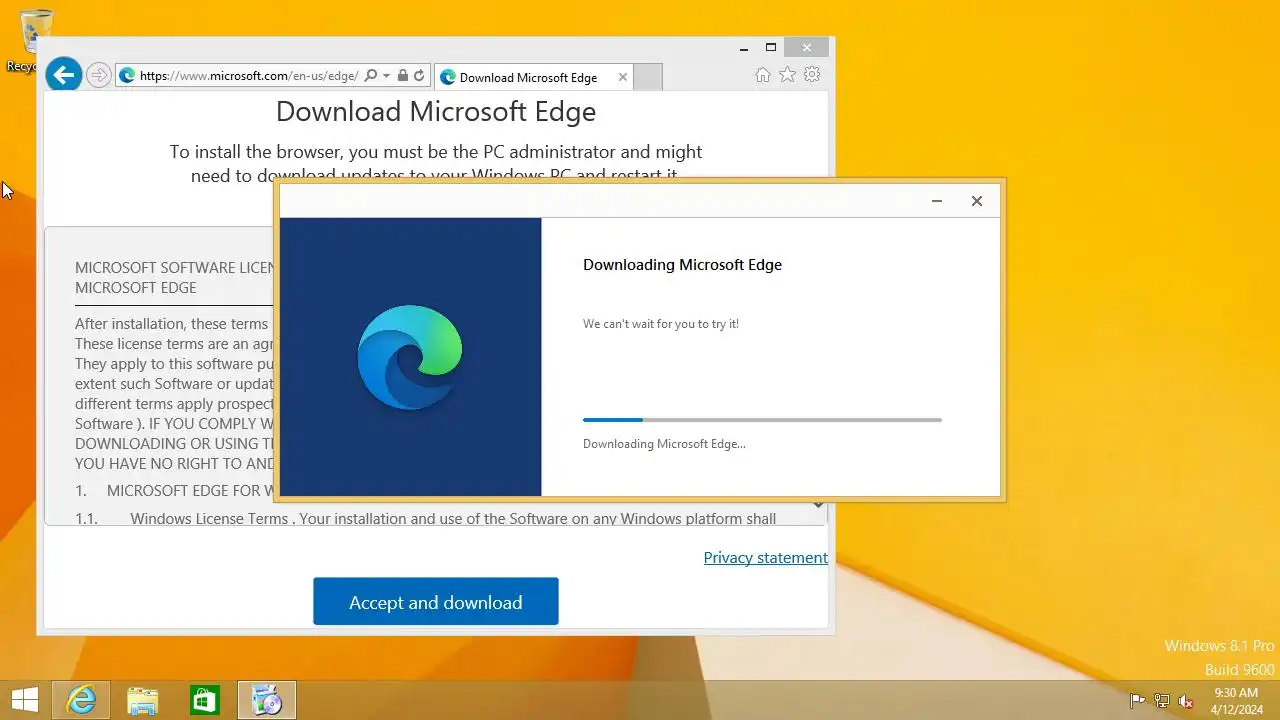Open the Privacy statement link
This screenshot has height=720, width=1280.
pyautogui.click(x=766, y=558)
